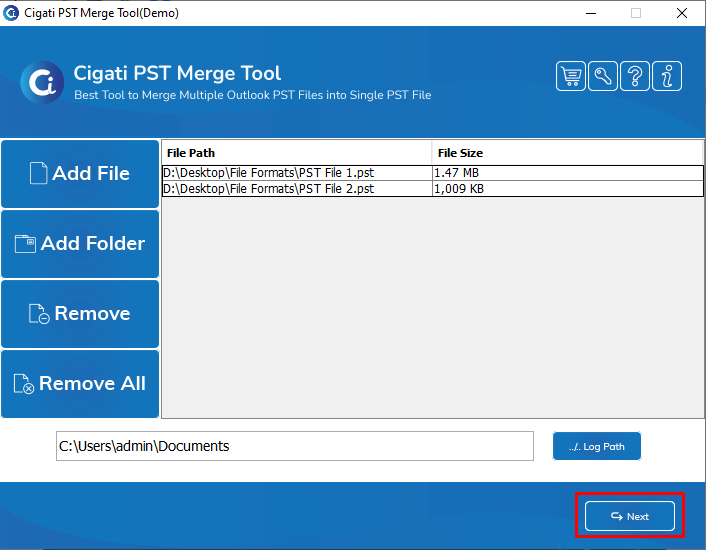This screenshot has height=550, width=706.
Task: Click the 1,009 KB size cell
Action: 567,189
